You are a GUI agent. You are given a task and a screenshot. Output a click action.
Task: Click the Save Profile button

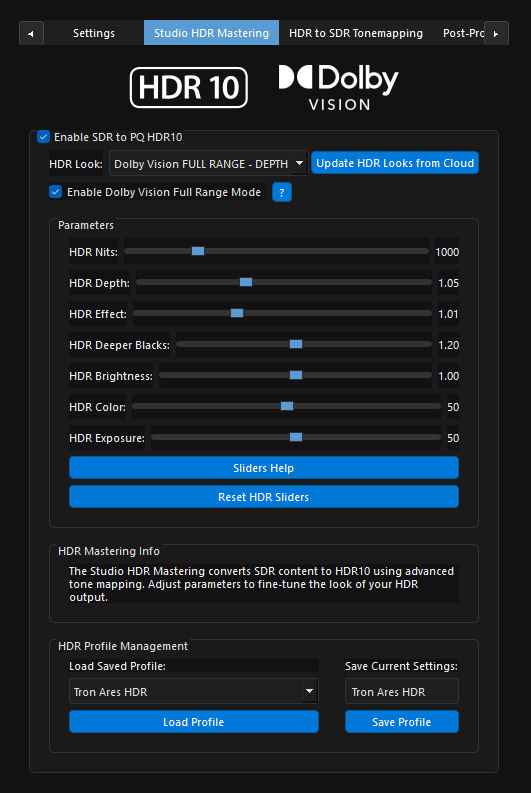(x=402, y=722)
